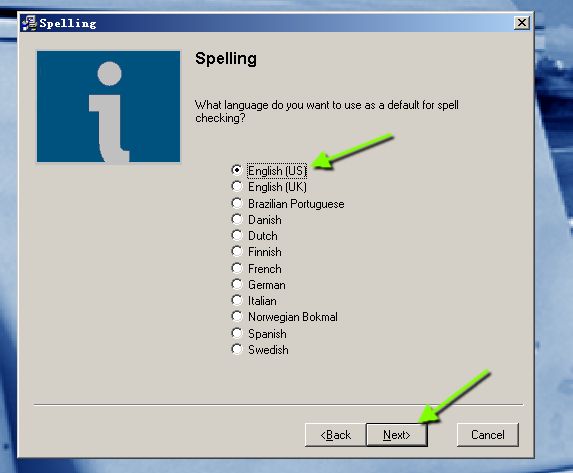Cancel the Spelling setup dialog
Viewport: 573px width, 473px height.
(487, 435)
